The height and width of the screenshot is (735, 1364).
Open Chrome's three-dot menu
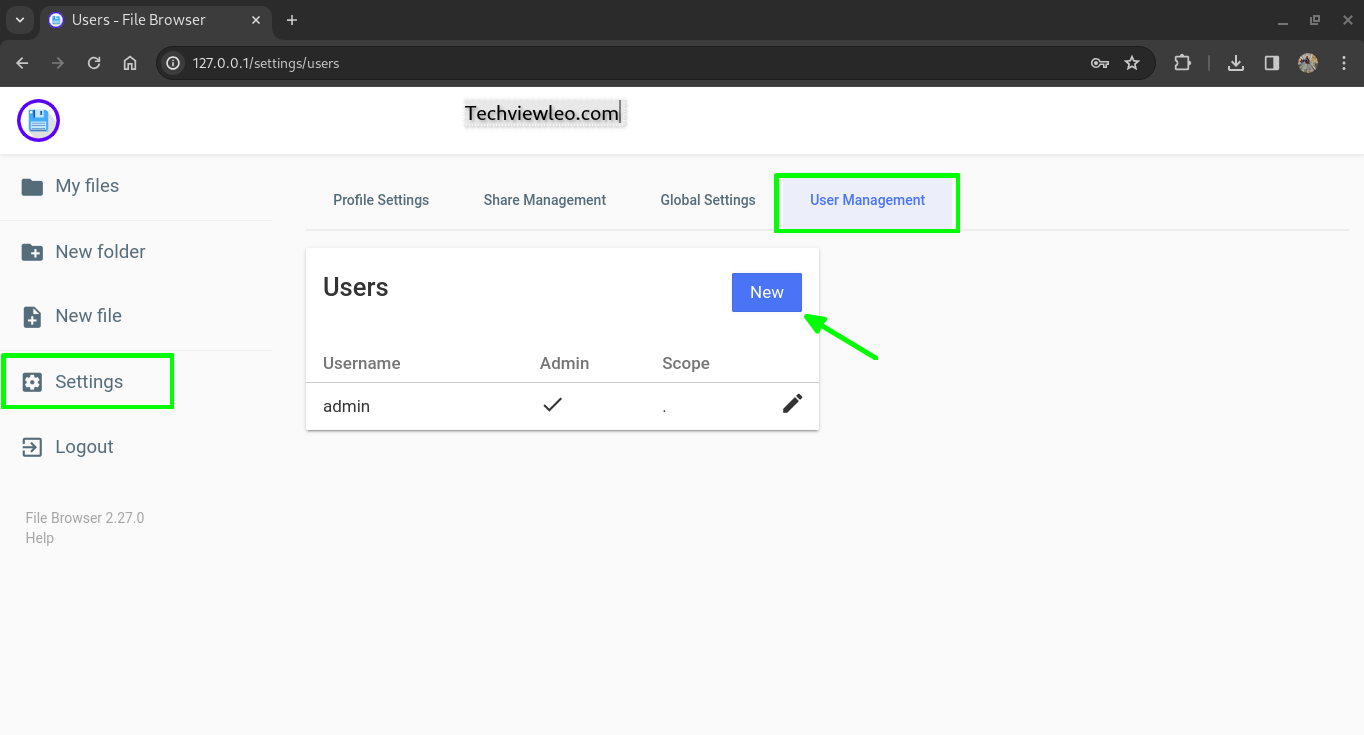(1344, 62)
